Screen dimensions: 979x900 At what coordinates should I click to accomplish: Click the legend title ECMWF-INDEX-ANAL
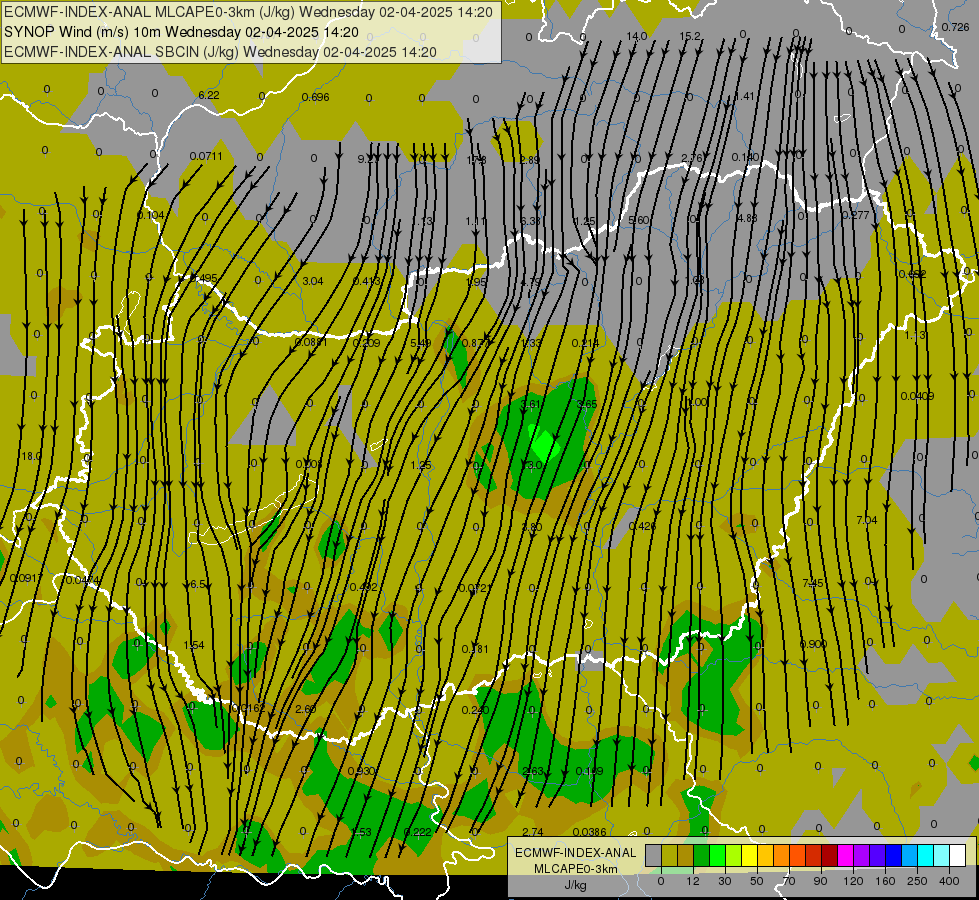(576, 853)
